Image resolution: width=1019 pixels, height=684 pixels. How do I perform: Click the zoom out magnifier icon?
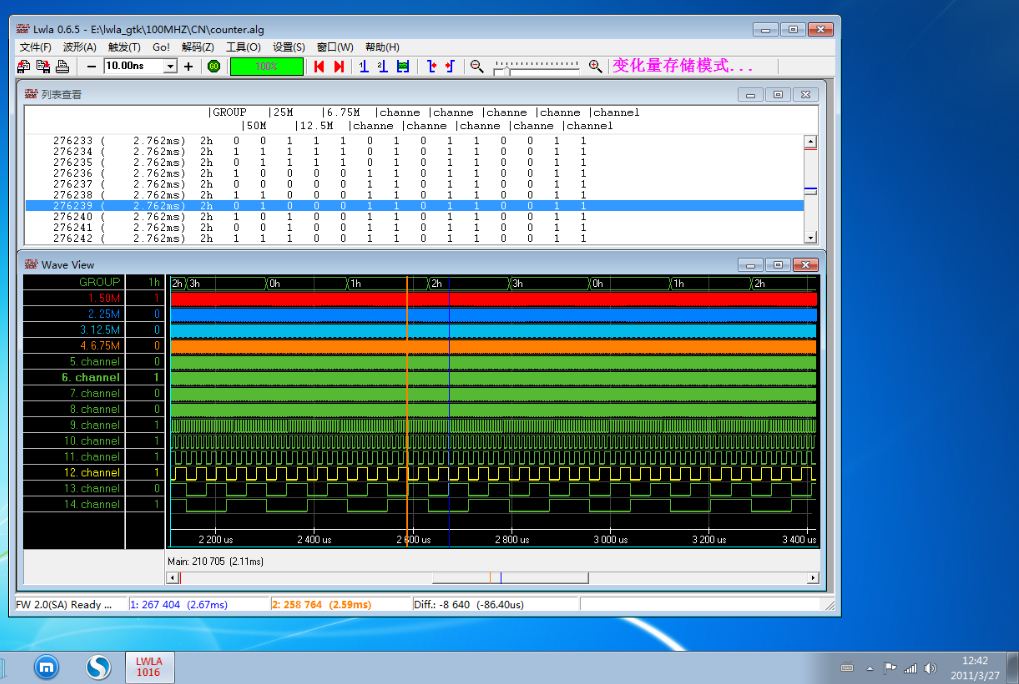point(477,66)
